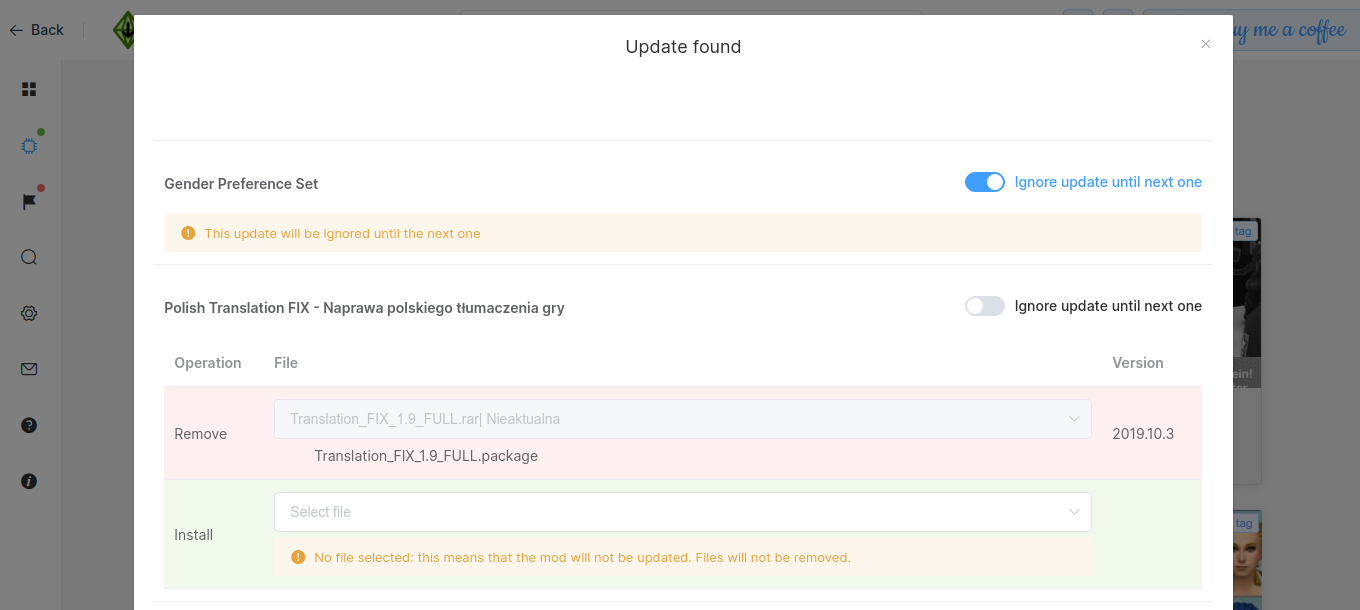The height and width of the screenshot is (610, 1360).
Task: Open the flag icon in sidebar
Action: click(29, 202)
